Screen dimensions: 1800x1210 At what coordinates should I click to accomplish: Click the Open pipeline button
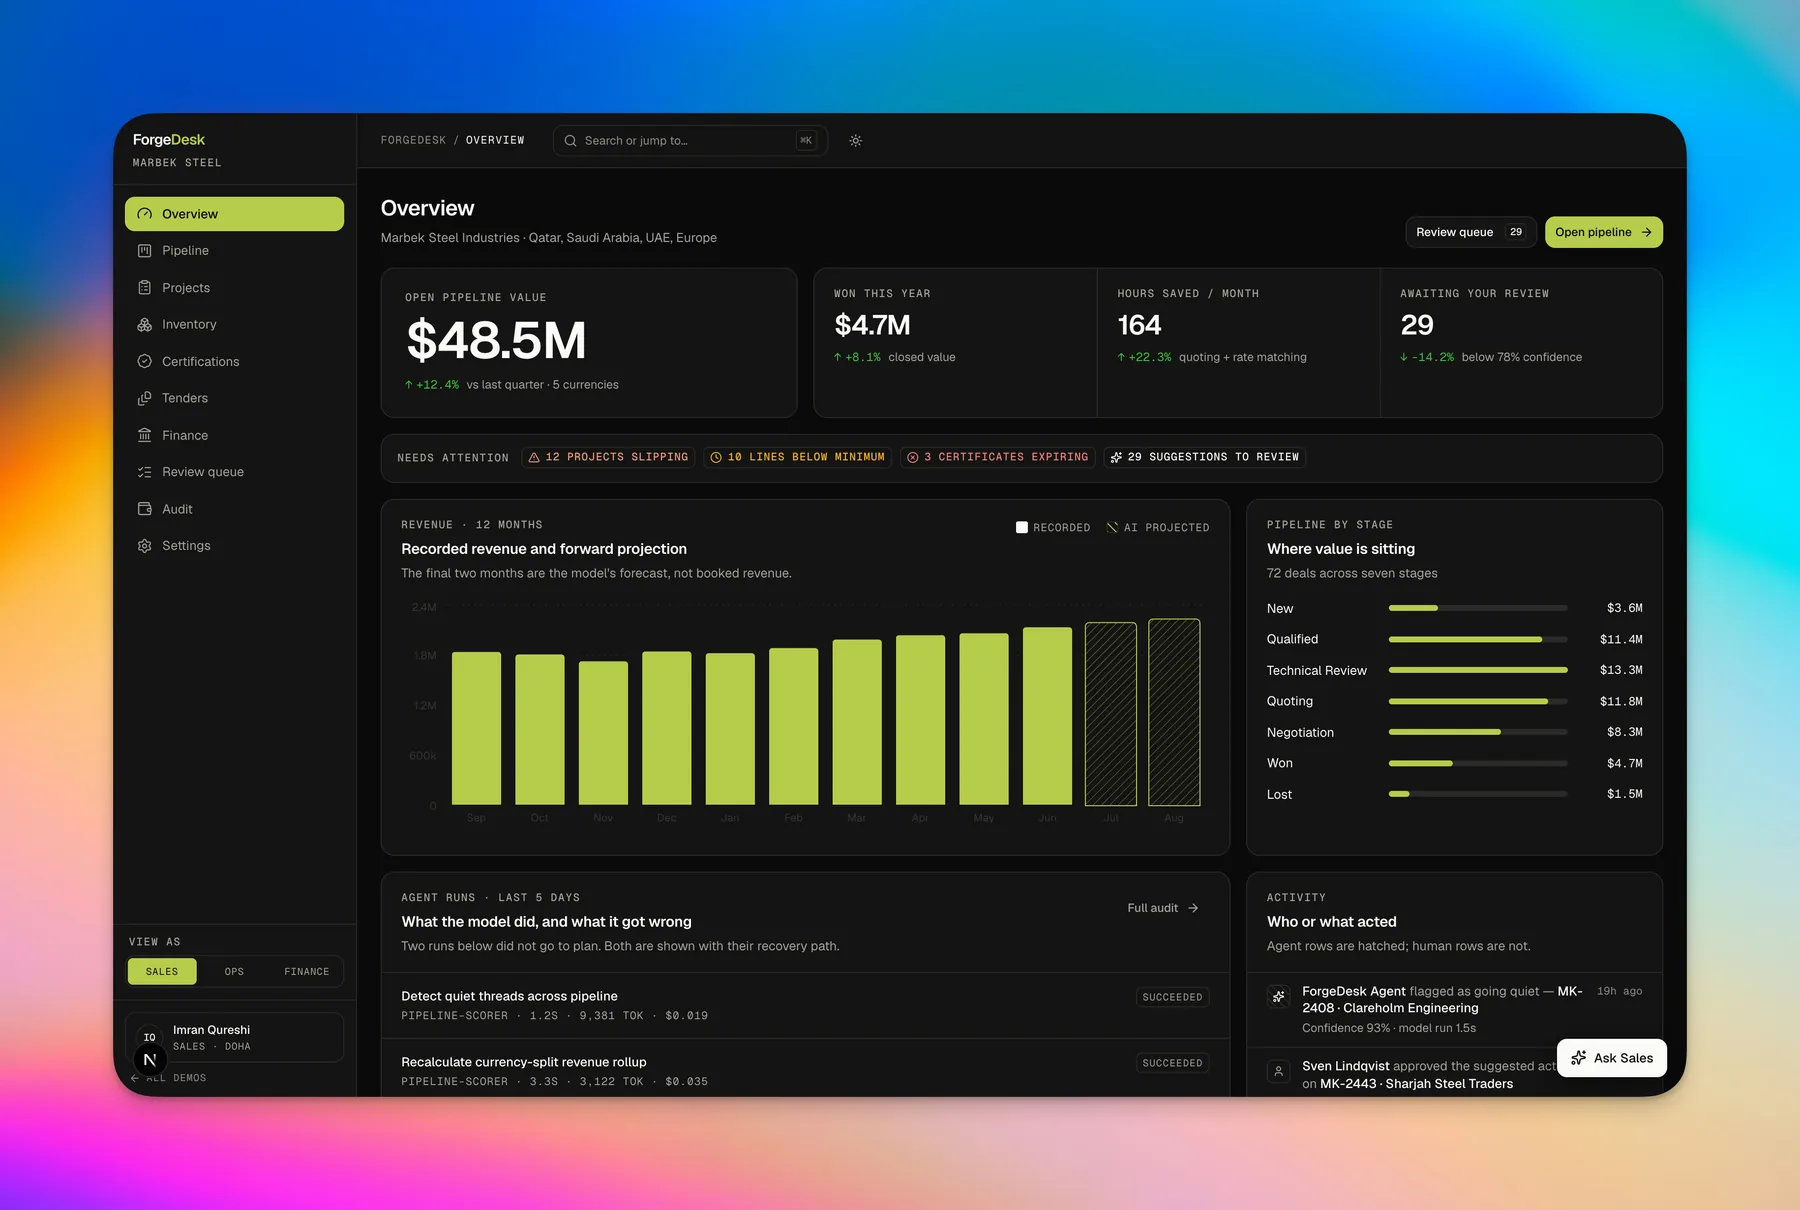[1603, 232]
